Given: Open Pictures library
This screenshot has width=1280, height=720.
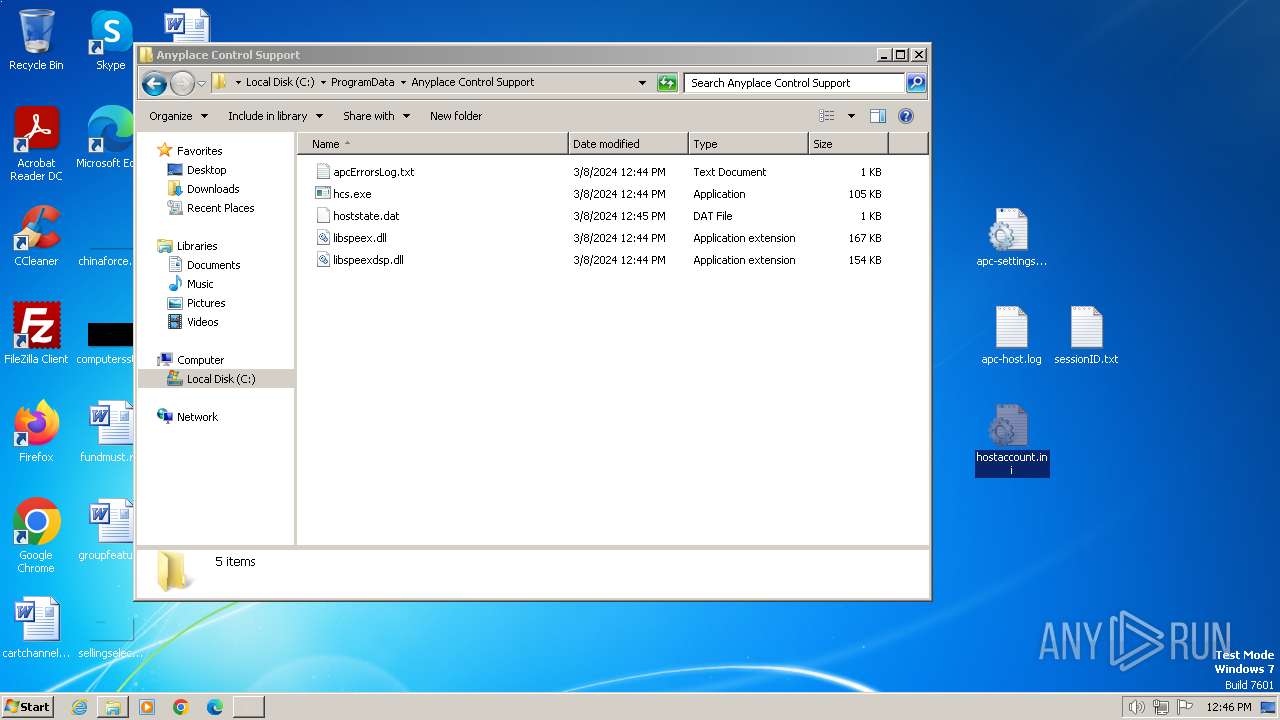Looking at the screenshot, I should click(x=206, y=303).
